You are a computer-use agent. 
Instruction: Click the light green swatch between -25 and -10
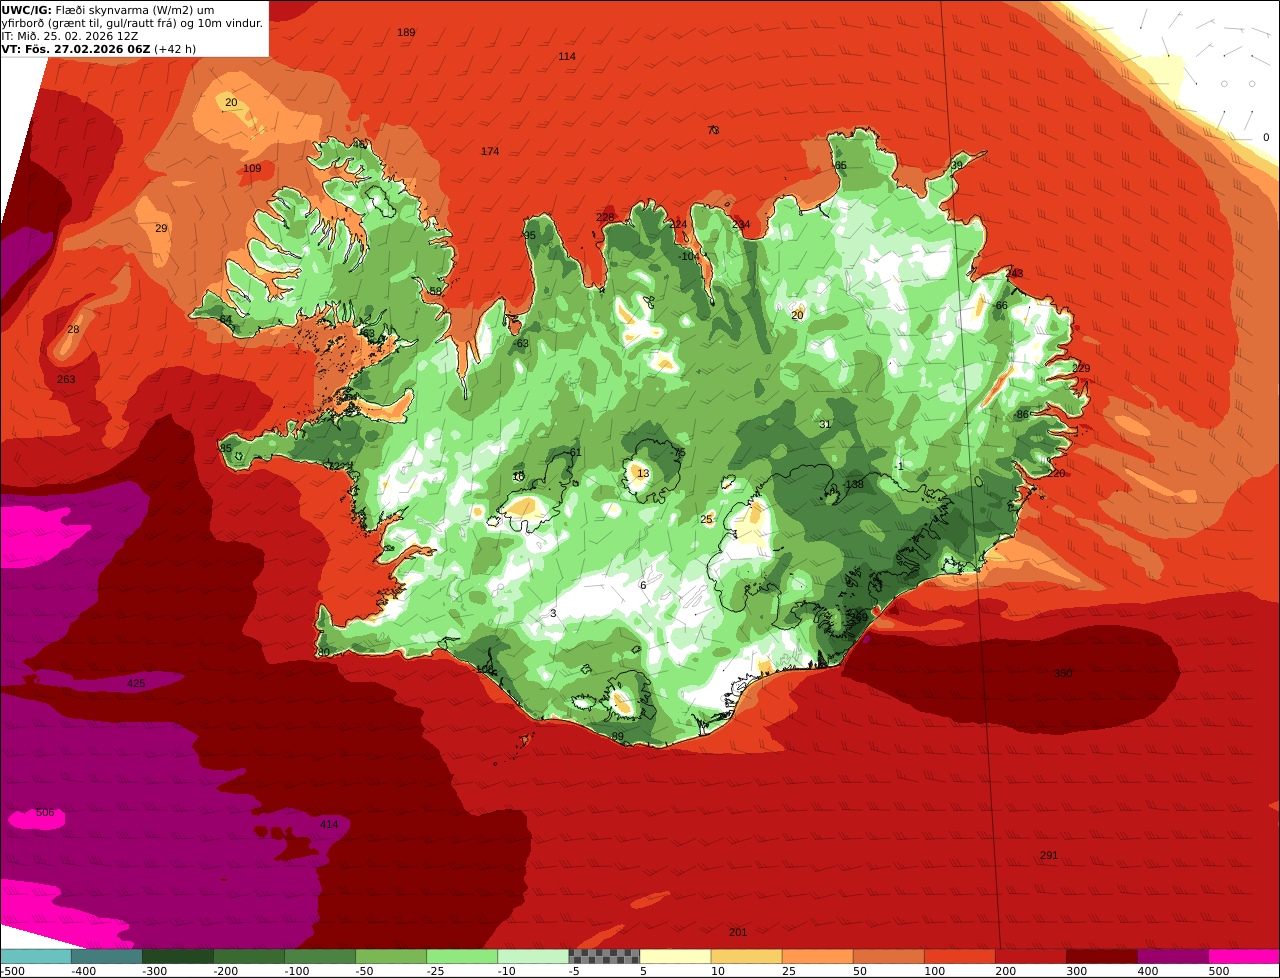point(461,956)
